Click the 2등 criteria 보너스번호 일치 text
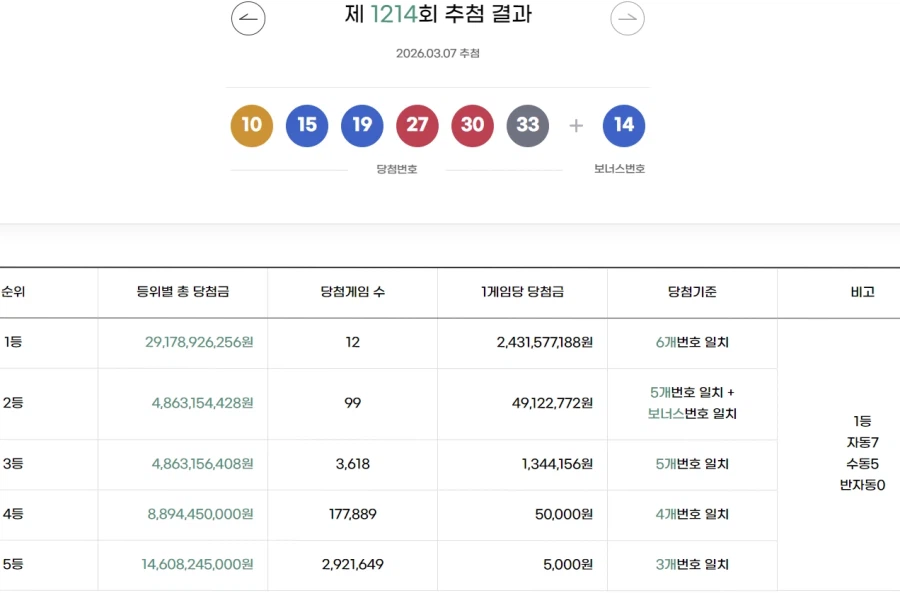900x593 pixels. coord(691,413)
